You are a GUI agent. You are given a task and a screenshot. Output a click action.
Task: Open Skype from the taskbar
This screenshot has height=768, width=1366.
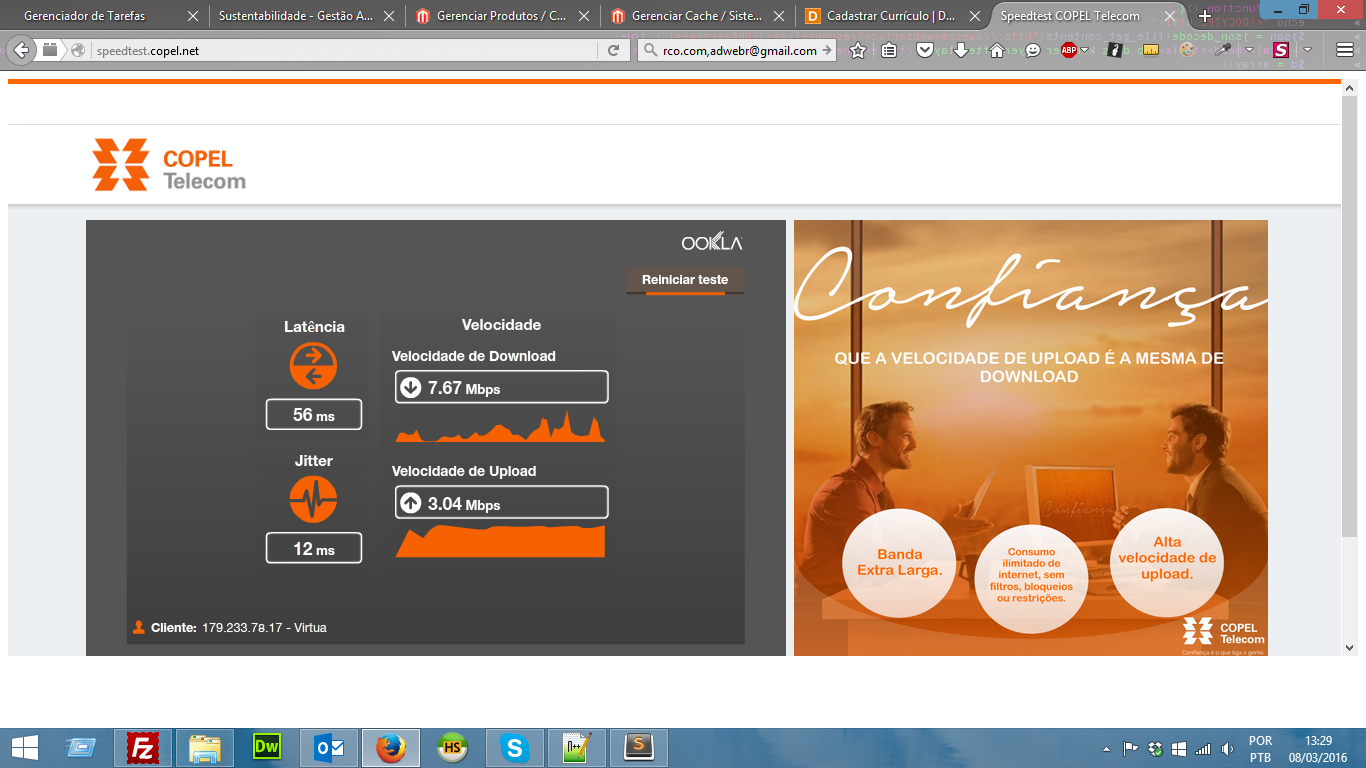514,747
